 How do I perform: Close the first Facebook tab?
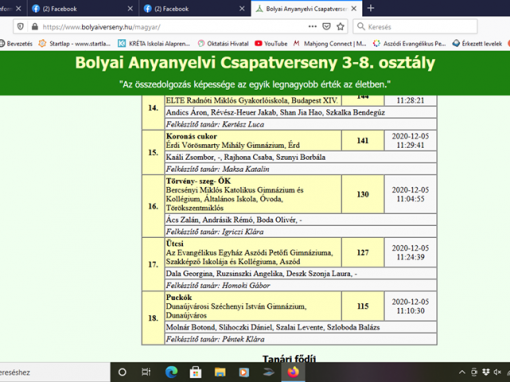(130, 9)
